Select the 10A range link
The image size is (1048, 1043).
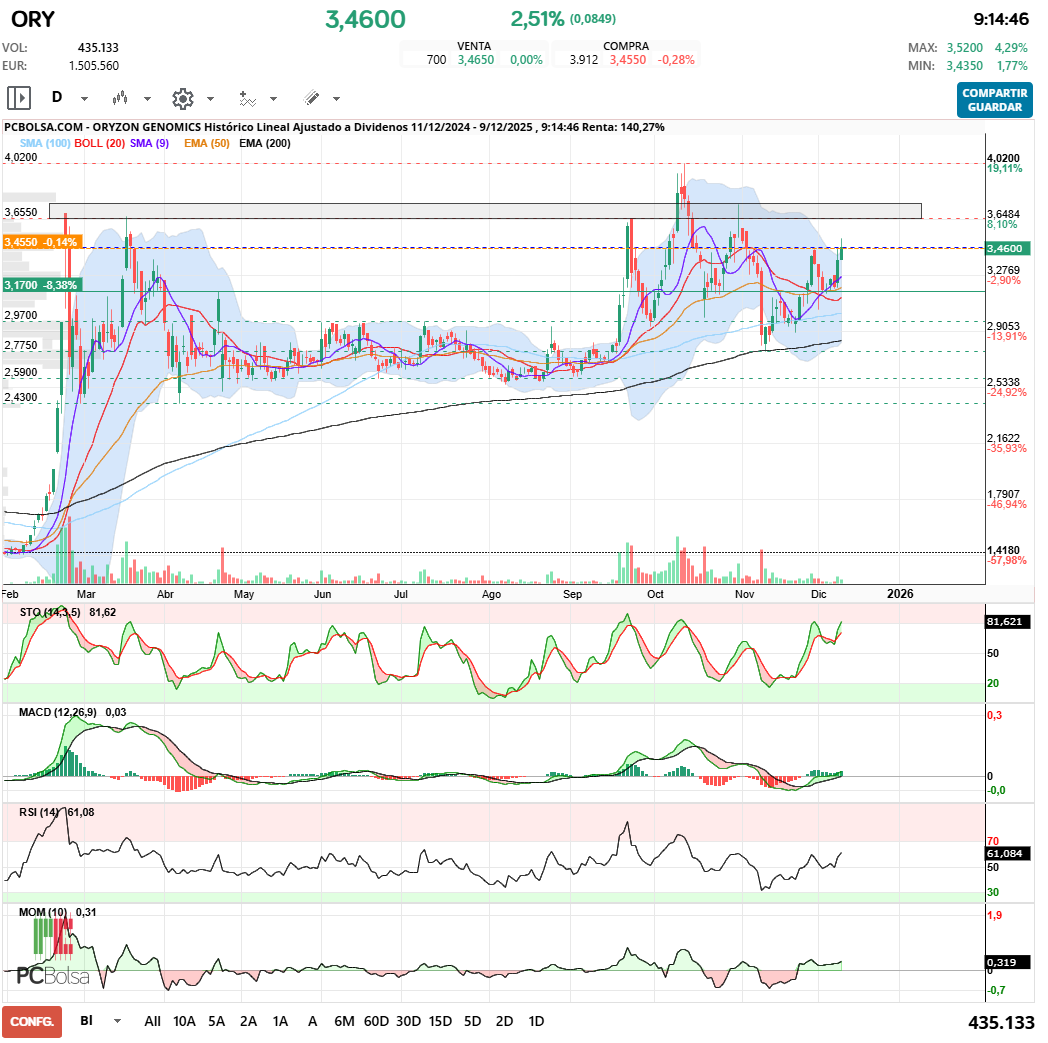pos(182,1022)
